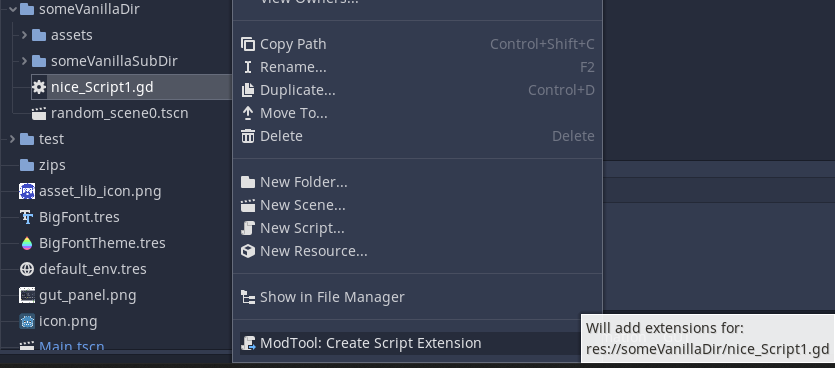
Task: Click the Move To arrow icon
Action: [x=248, y=113]
